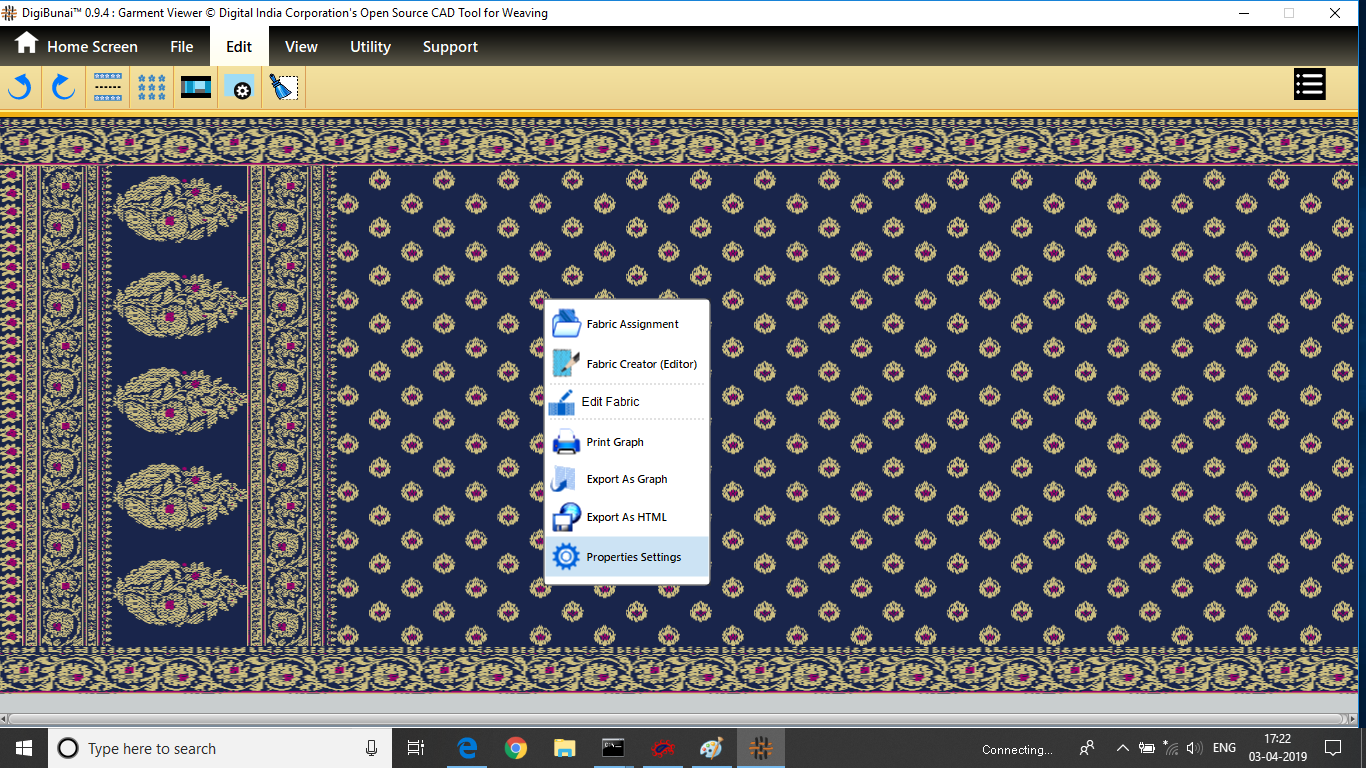Image resolution: width=1366 pixels, height=768 pixels.
Task: Click the broom clear-selection icon
Action: [x=284, y=88]
